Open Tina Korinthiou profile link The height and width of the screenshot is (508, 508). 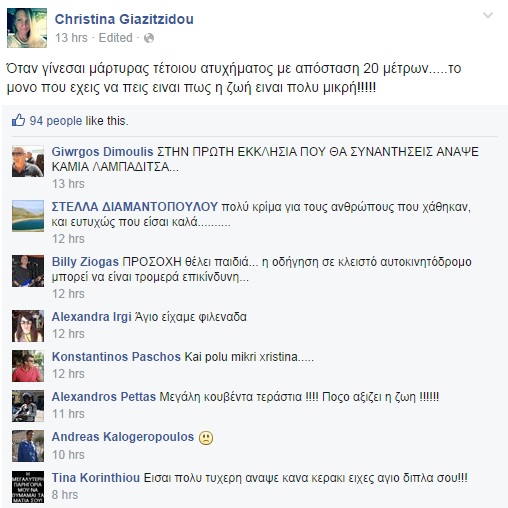pos(96,478)
